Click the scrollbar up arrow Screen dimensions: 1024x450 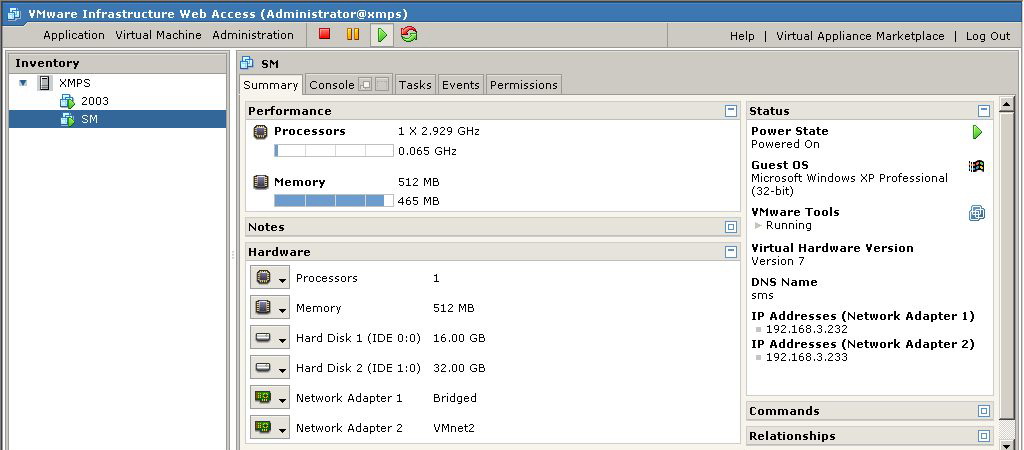point(1006,104)
